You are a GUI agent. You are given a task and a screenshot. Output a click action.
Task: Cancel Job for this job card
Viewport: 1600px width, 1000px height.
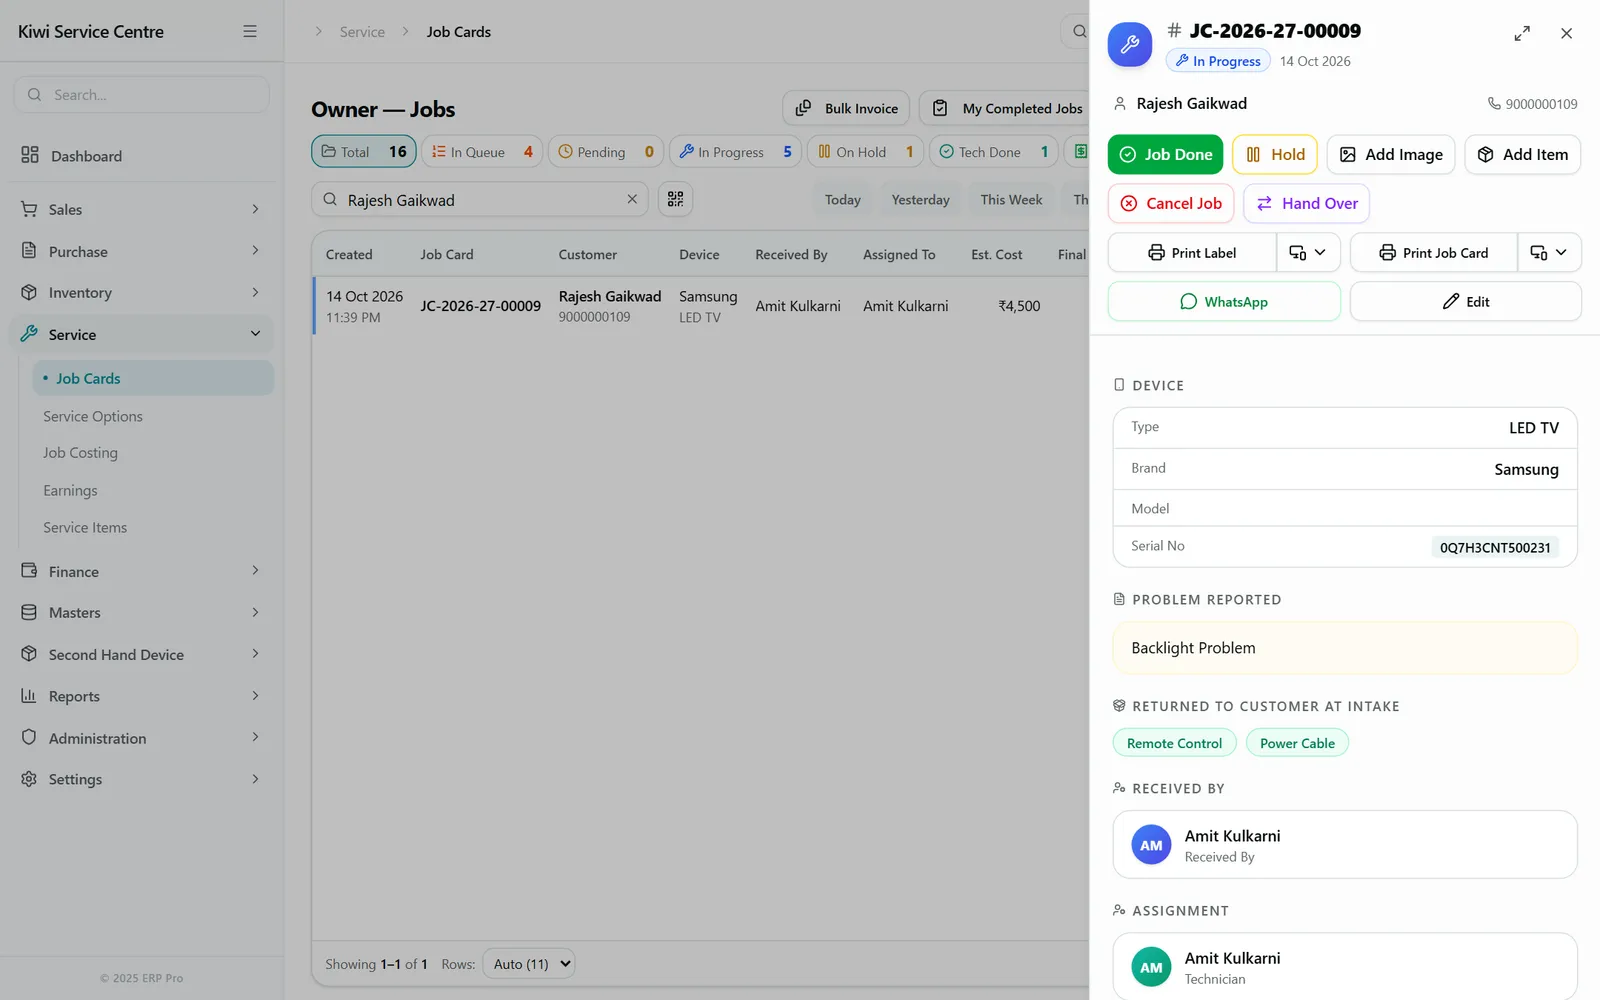pyautogui.click(x=1171, y=203)
